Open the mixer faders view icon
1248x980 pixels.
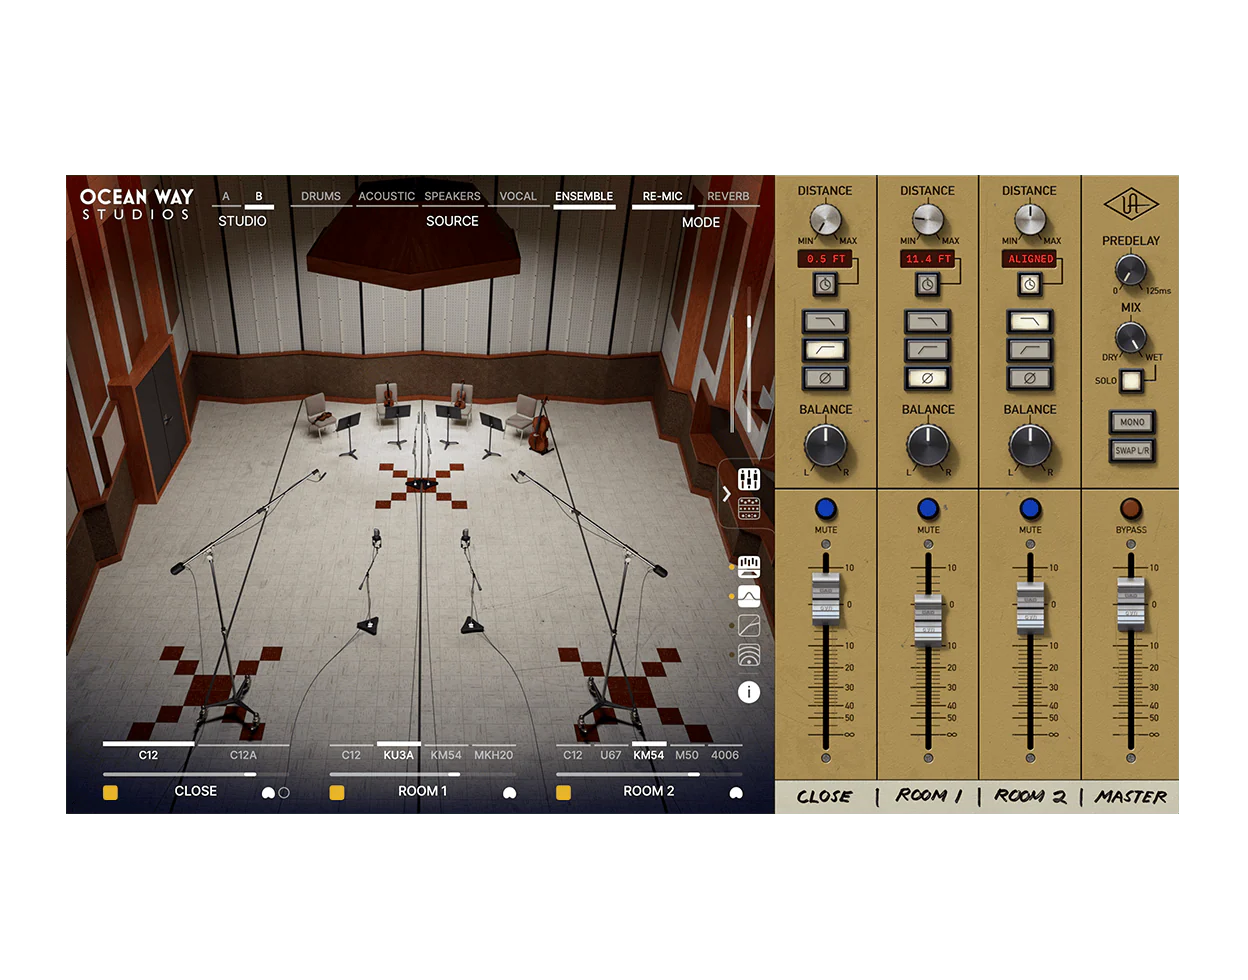[x=749, y=479]
